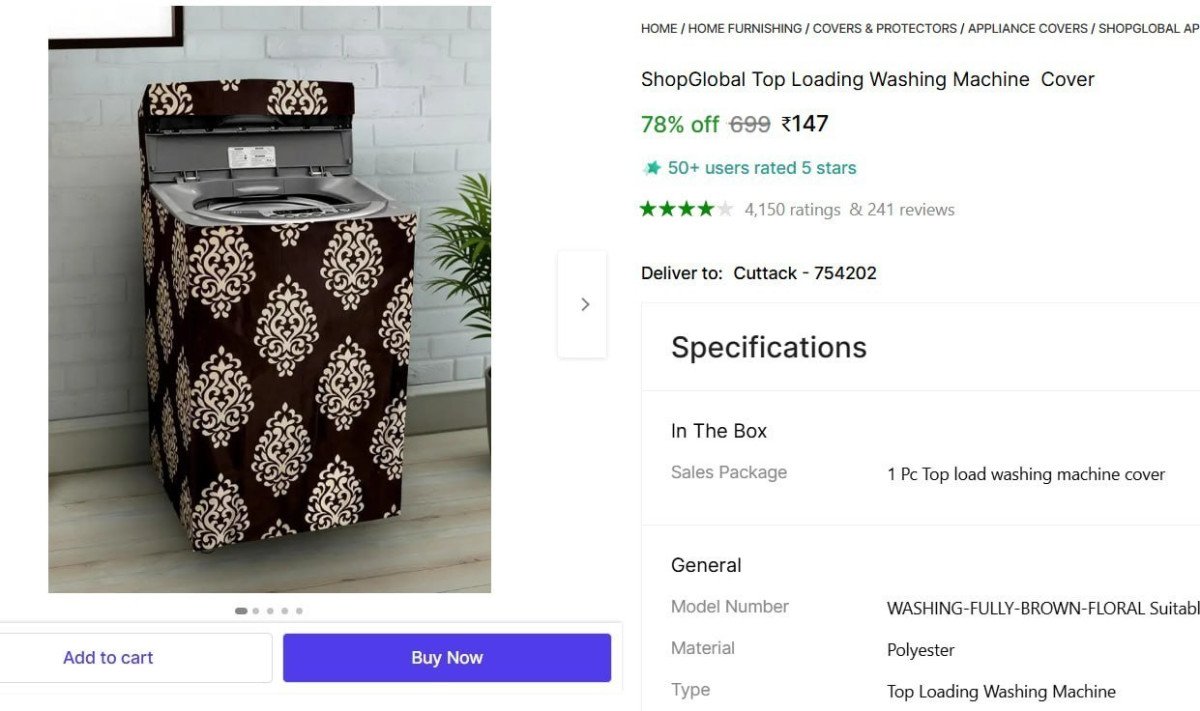Click the next image arrow

coord(584,303)
